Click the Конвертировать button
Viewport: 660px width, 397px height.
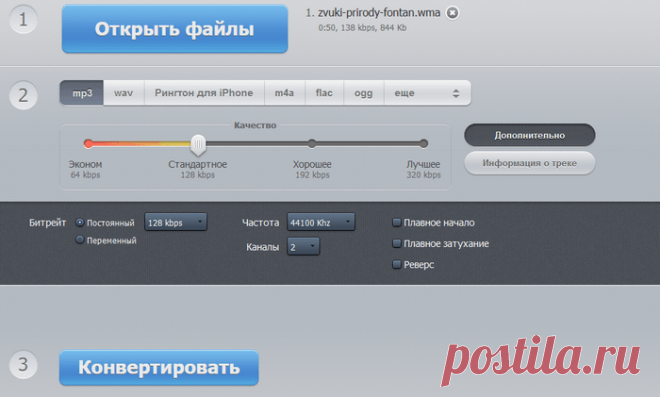tap(159, 368)
